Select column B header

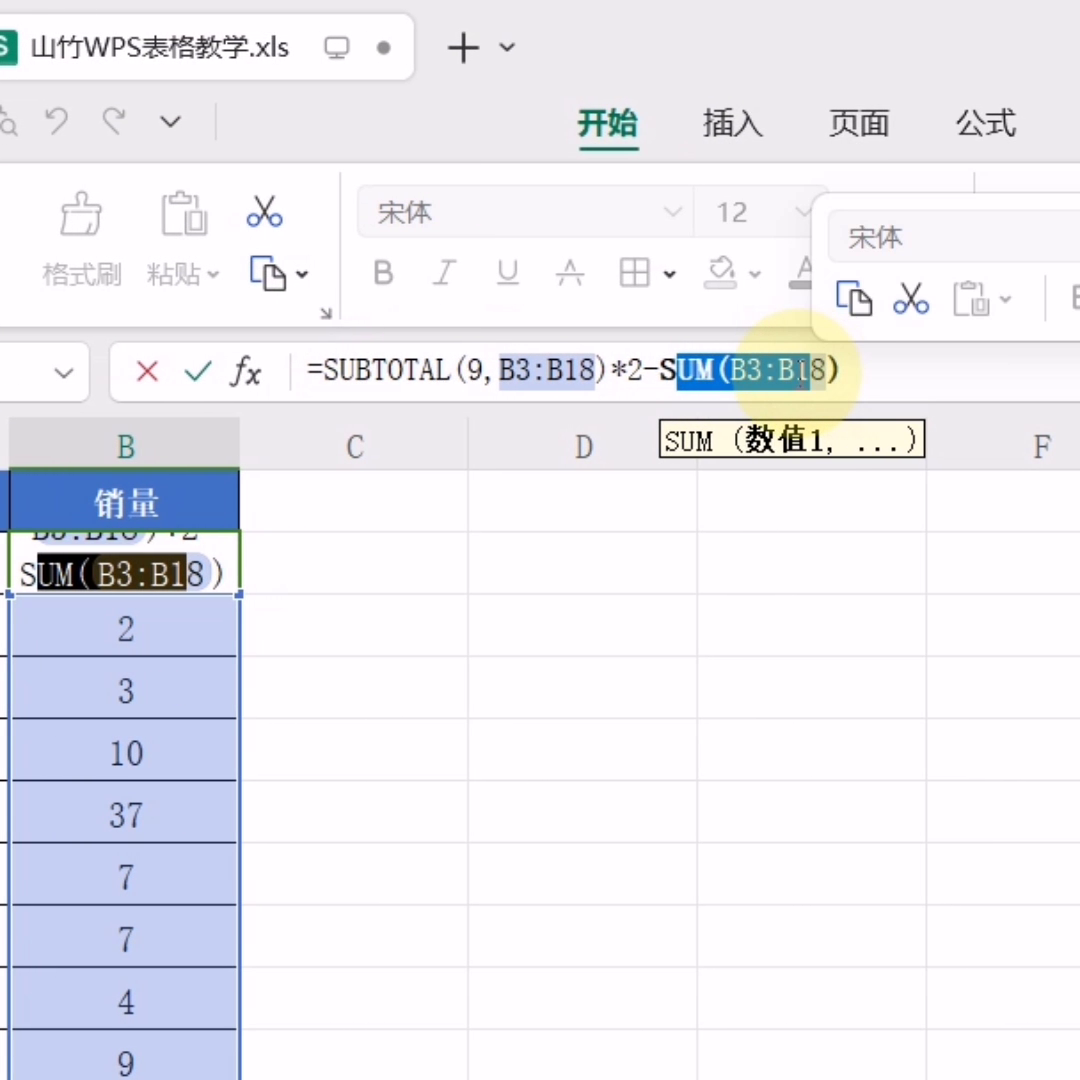[x=125, y=444]
